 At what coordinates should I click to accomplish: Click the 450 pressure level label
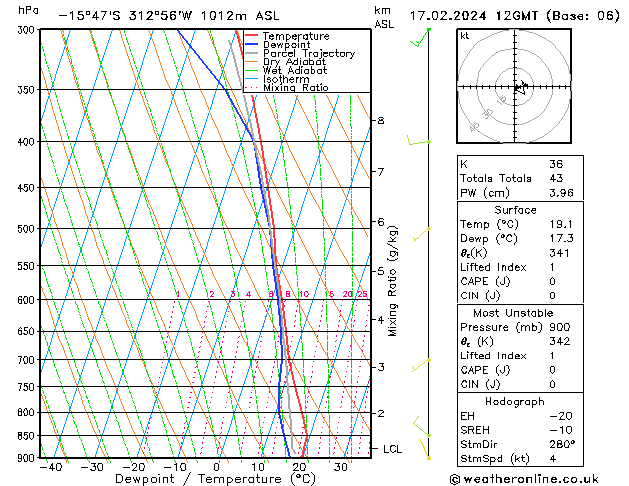28,188
